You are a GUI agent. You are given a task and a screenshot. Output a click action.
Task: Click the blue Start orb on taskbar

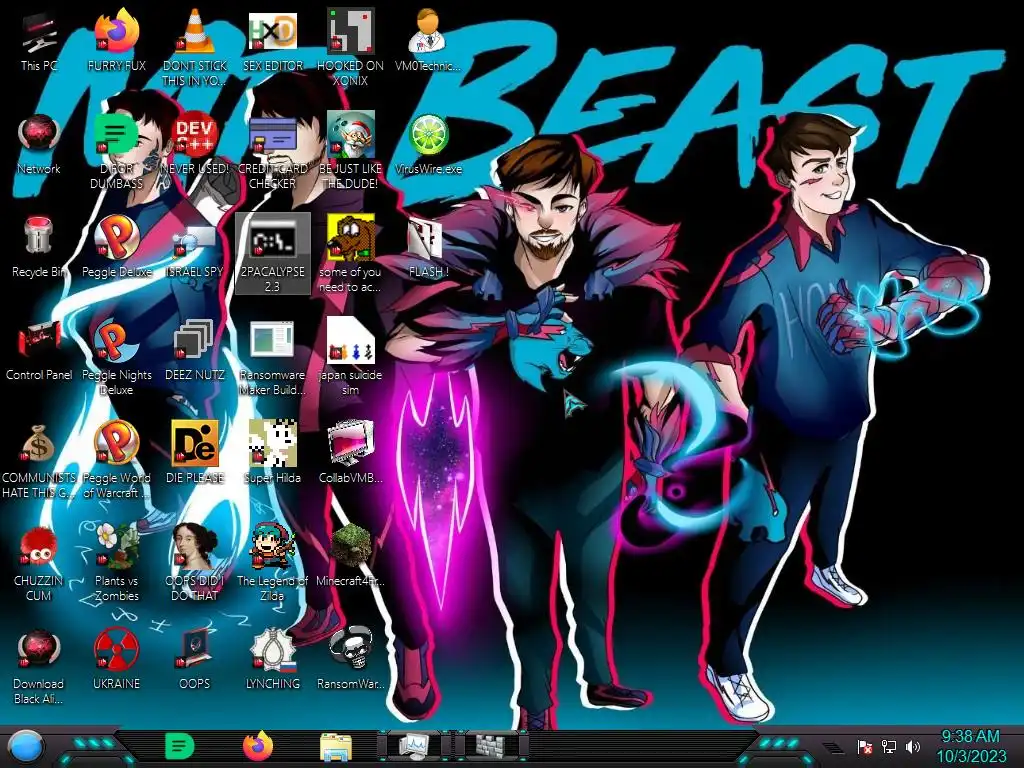click(x=27, y=748)
